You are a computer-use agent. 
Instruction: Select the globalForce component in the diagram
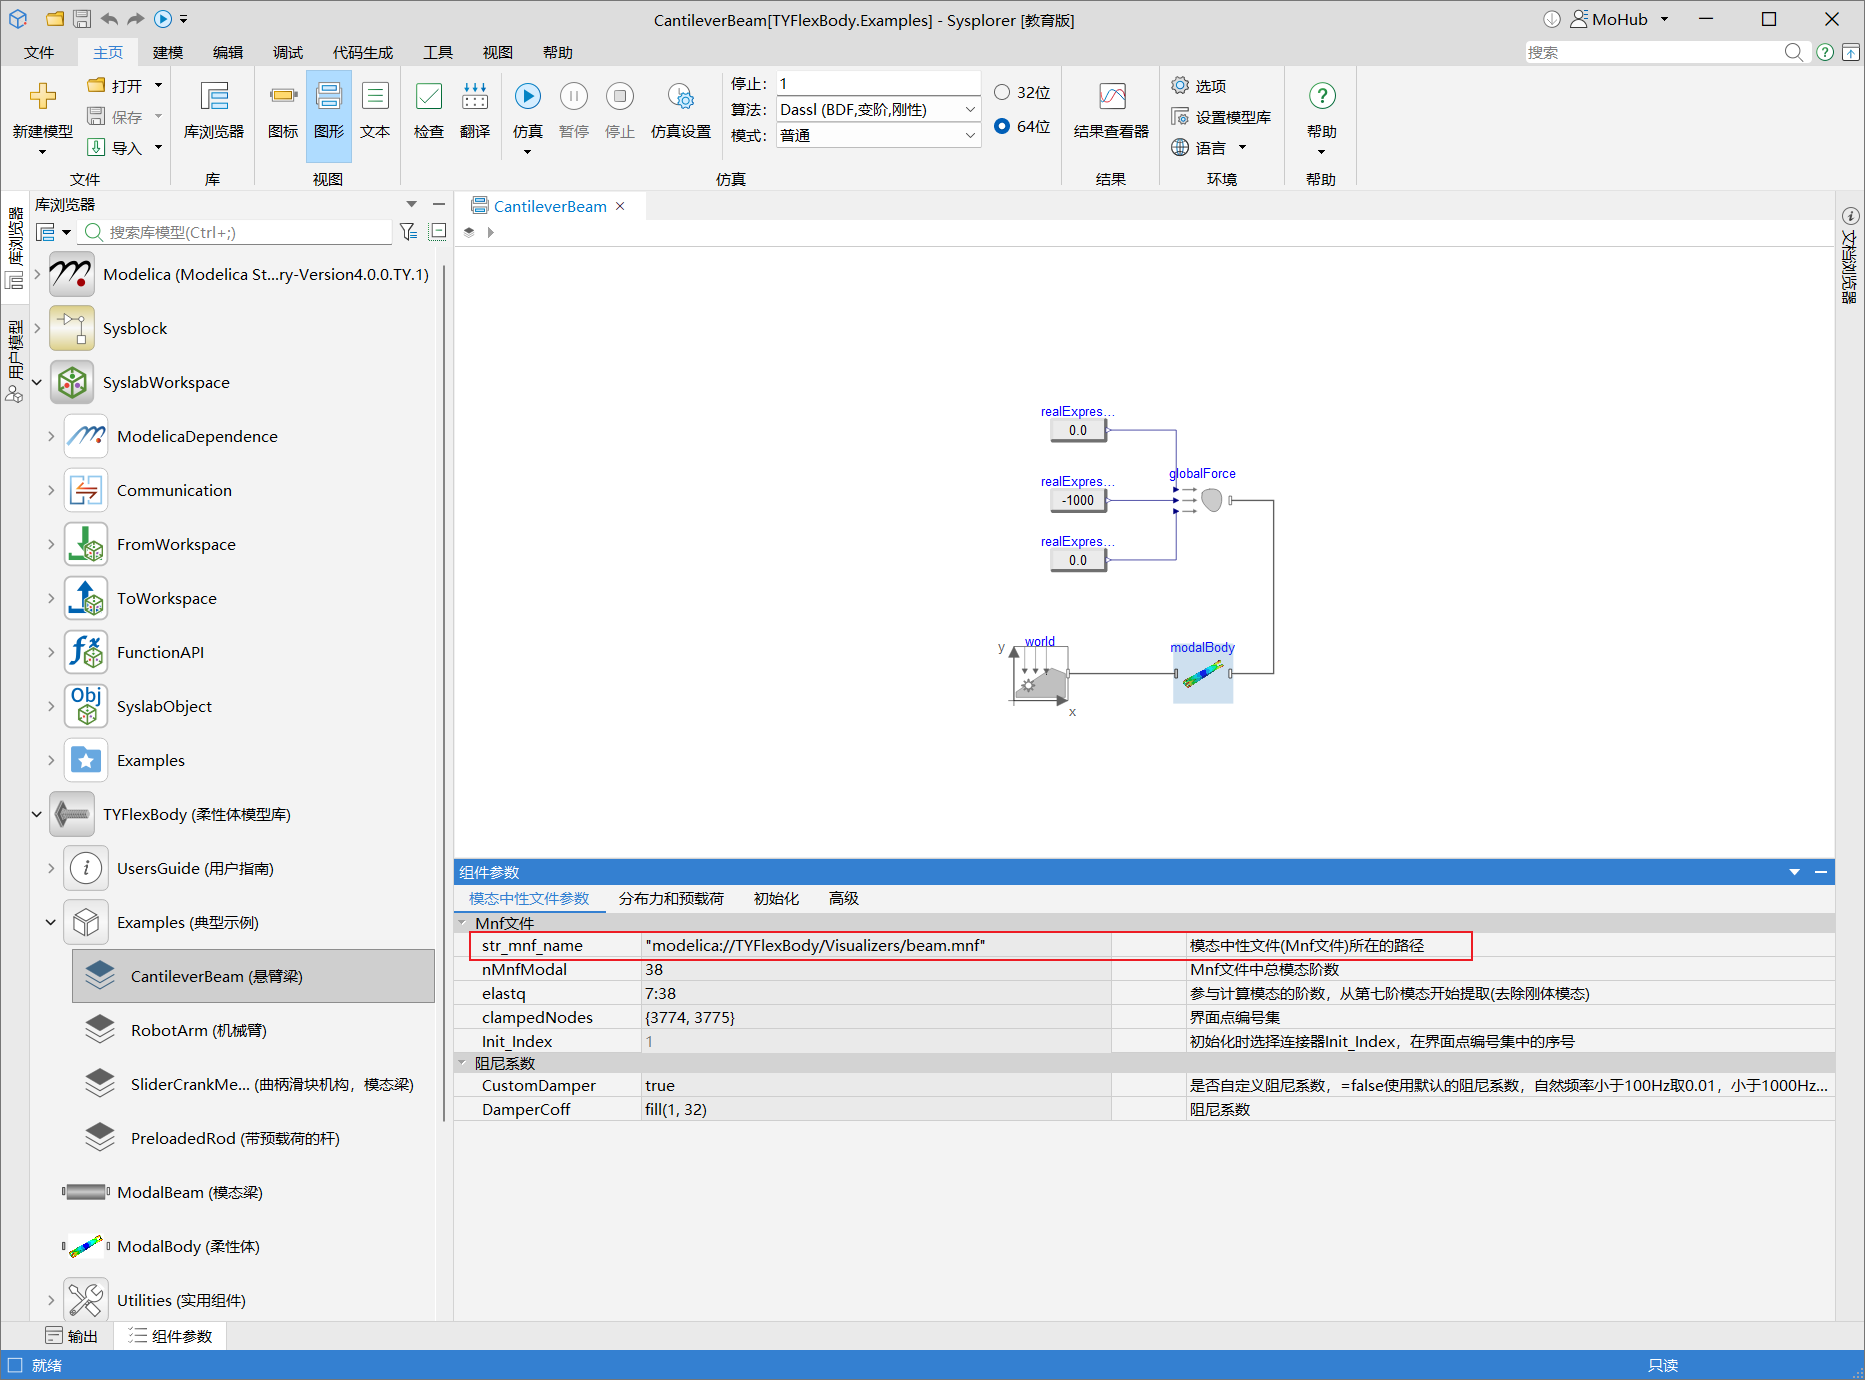pyautogui.click(x=1210, y=499)
